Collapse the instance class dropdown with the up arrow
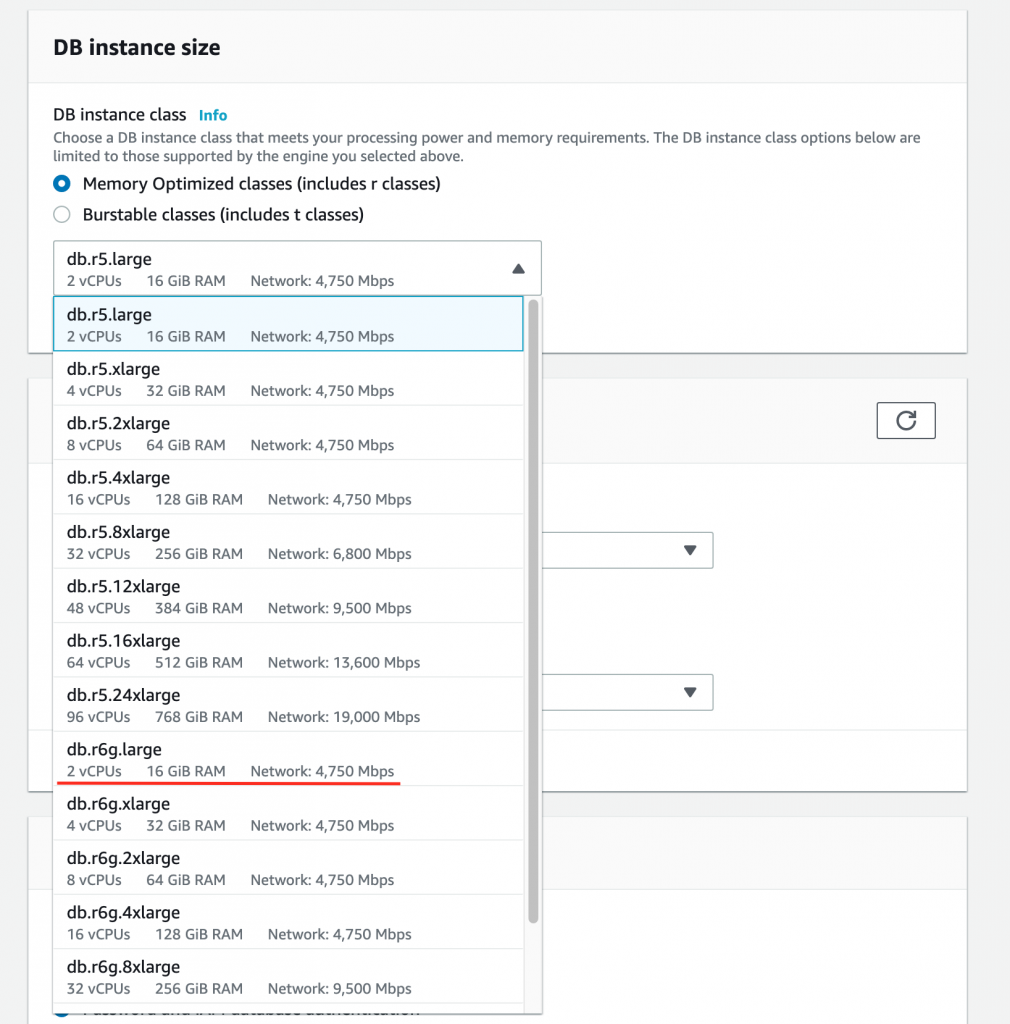 click(x=518, y=268)
